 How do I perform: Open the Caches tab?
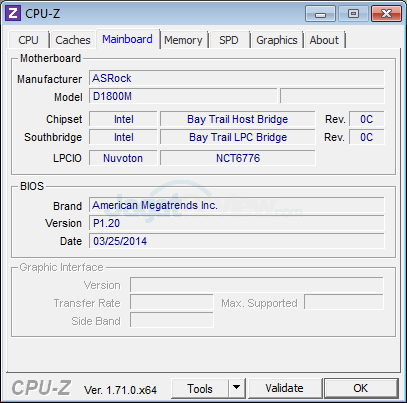pos(73,40)
